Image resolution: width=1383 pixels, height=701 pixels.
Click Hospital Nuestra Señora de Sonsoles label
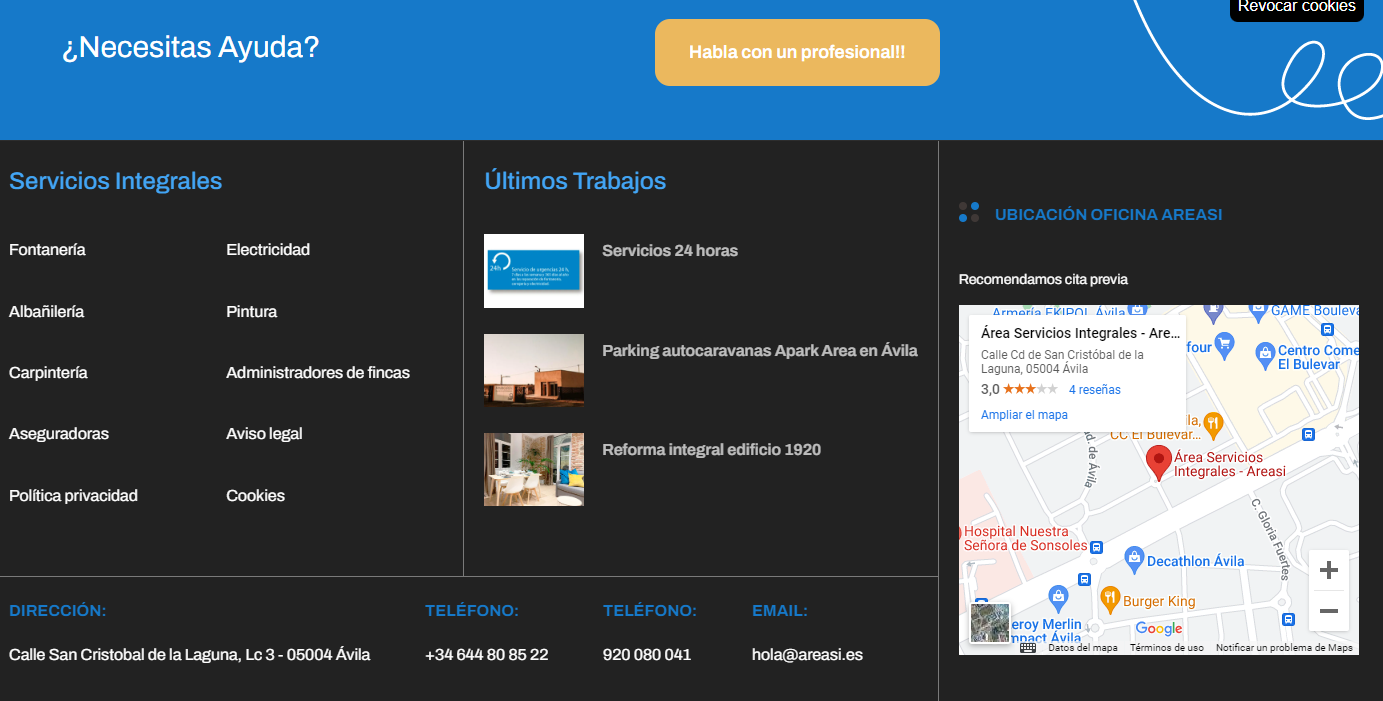click(1025, 538)
